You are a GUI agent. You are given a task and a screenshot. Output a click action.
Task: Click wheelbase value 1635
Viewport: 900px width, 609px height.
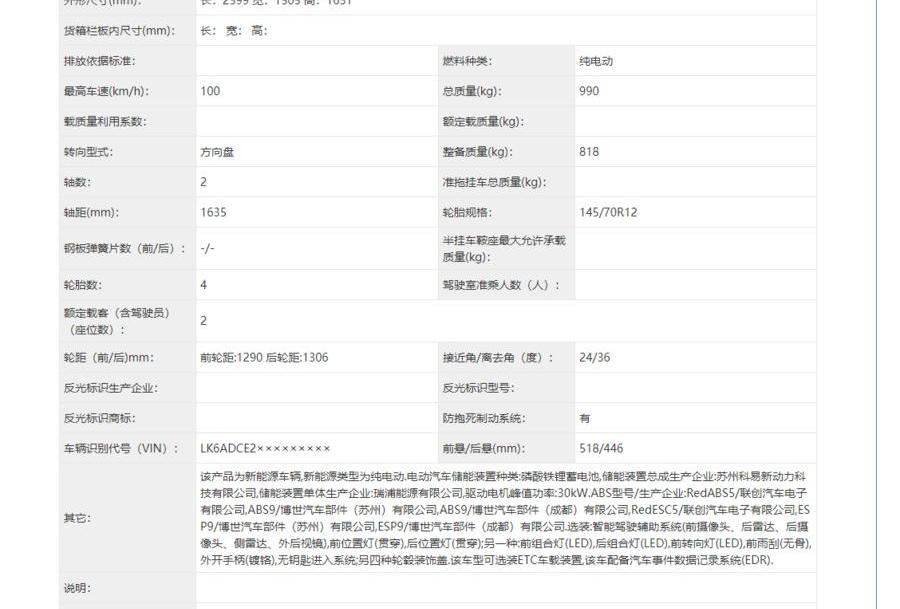click(214, 212)
